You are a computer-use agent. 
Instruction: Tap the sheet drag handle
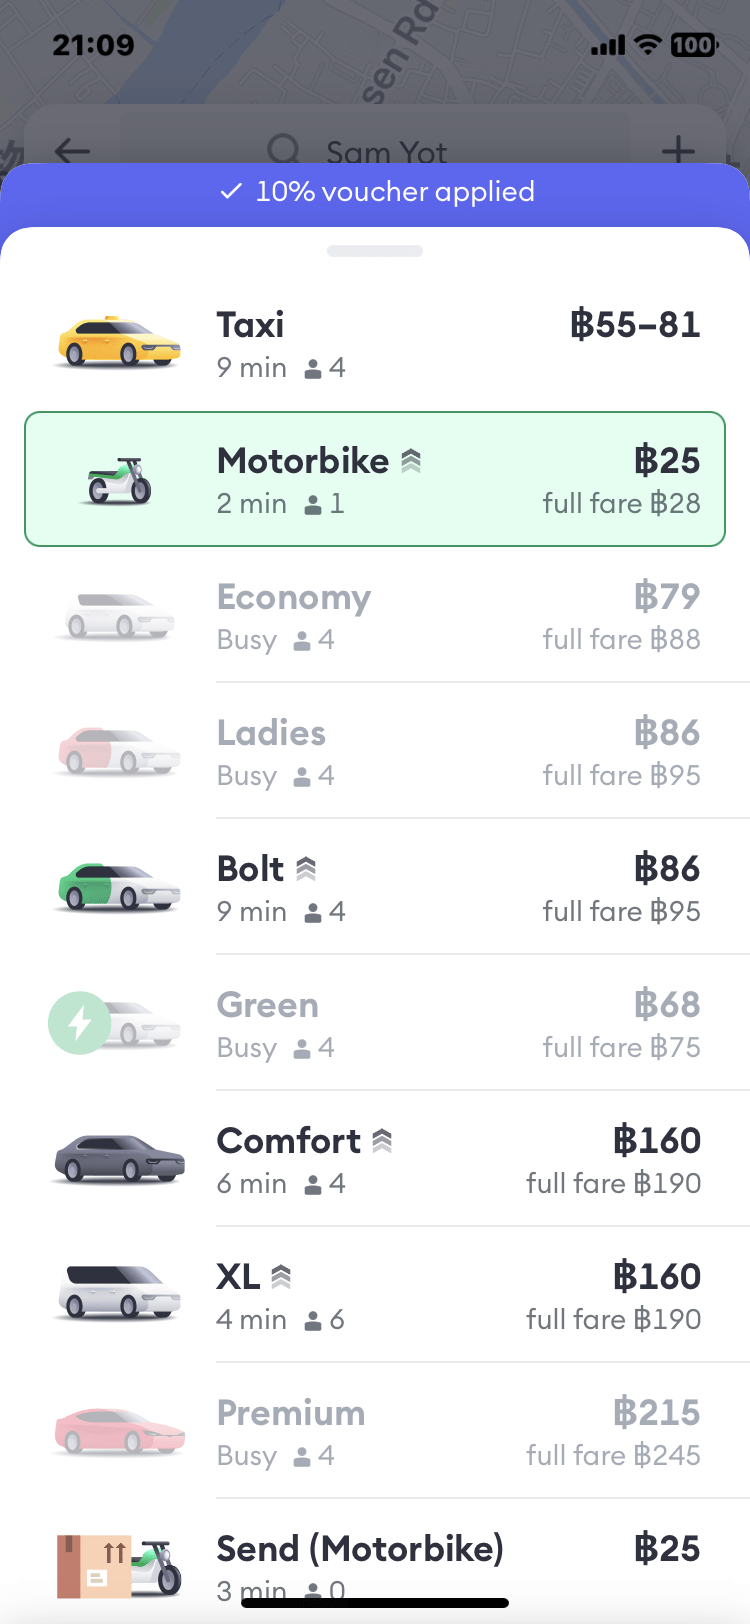(375, 251)
